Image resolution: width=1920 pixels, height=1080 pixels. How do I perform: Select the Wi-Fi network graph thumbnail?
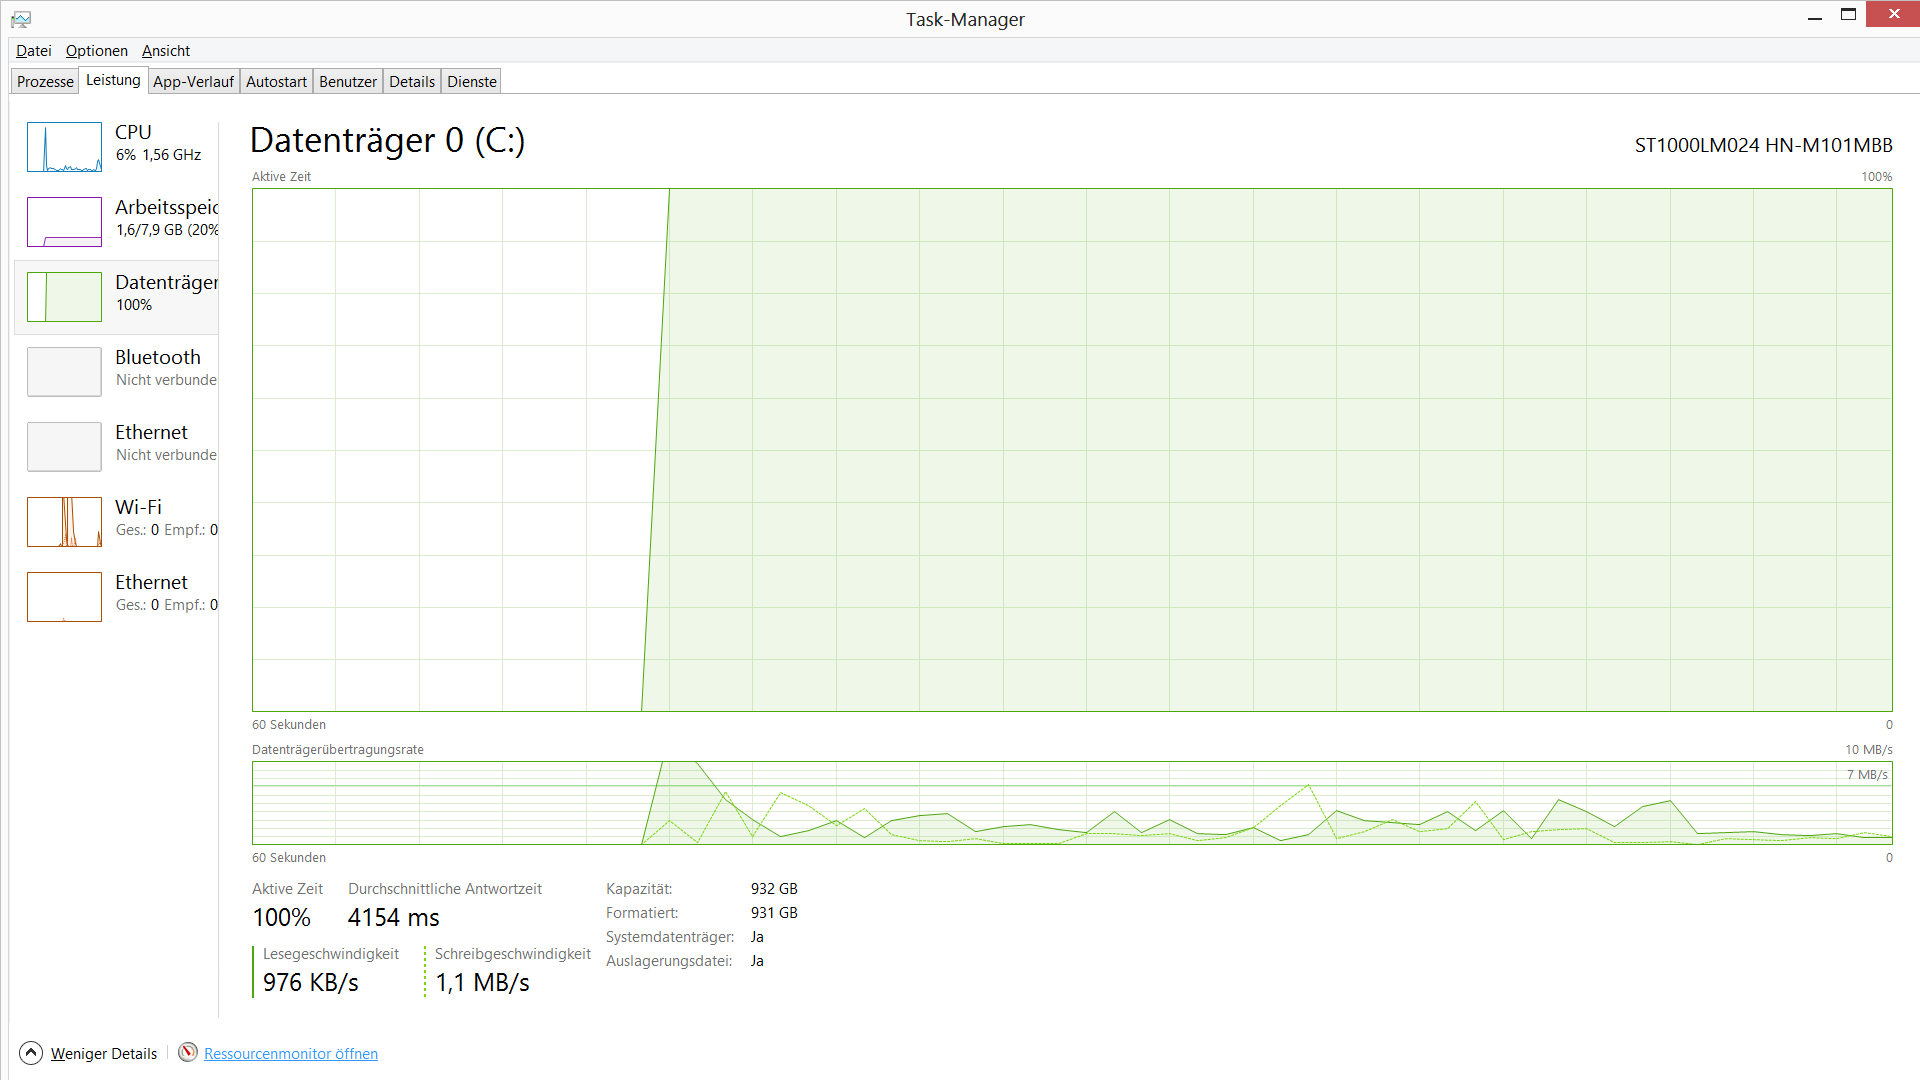pos(64,522)
